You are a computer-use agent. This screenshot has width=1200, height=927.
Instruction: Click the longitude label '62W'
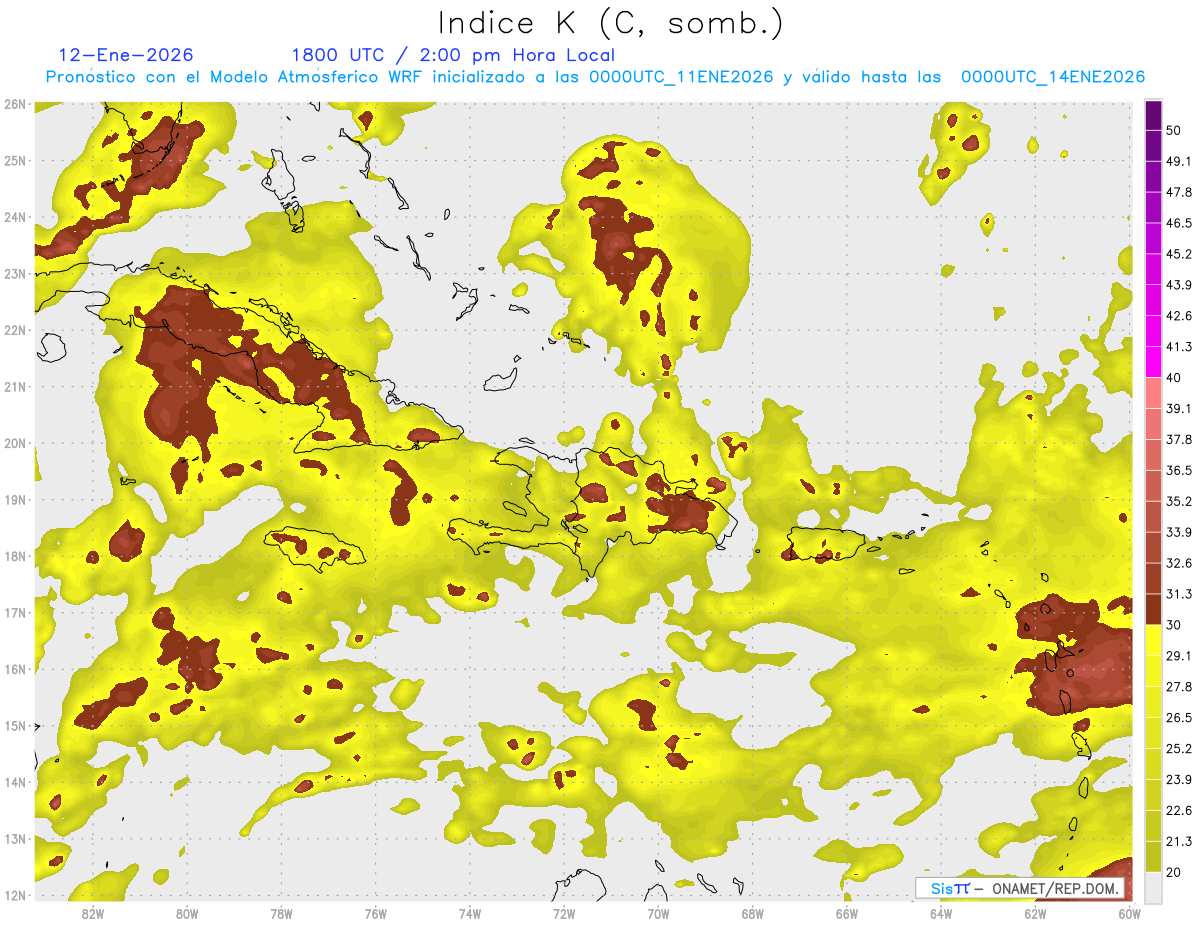click(x=1035, y=913)
